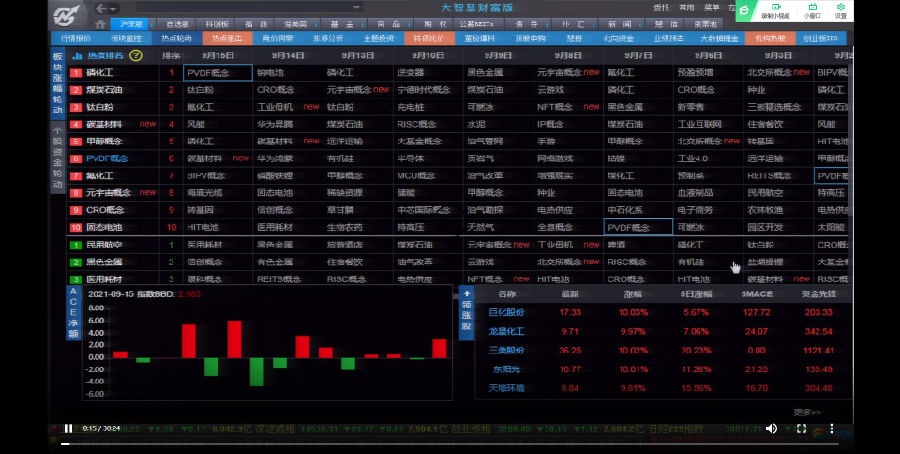Click the back arrow navigation icon
900x454 pixels.
coord(101,9)
